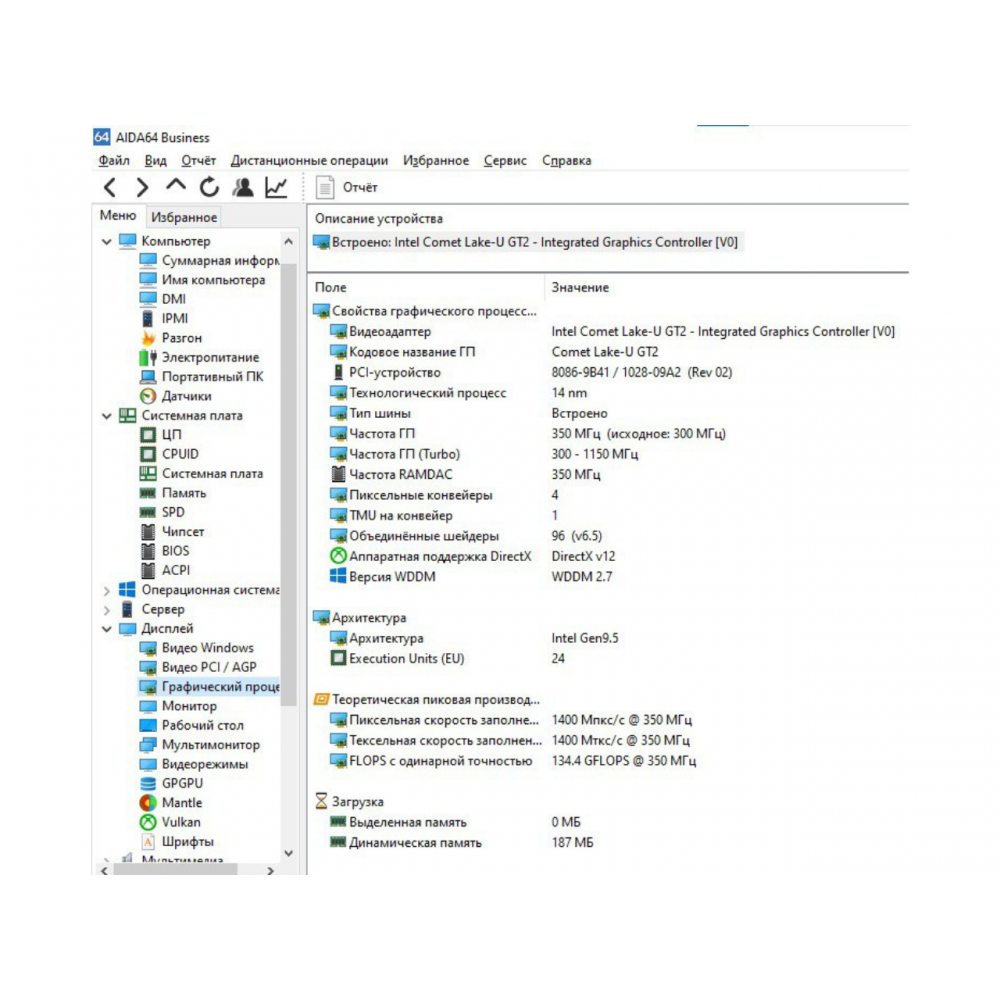The image size is (1000, 1000).
Task: Select the BIOS chip icon
Action: pyautogui.click(x=148, y=551)
